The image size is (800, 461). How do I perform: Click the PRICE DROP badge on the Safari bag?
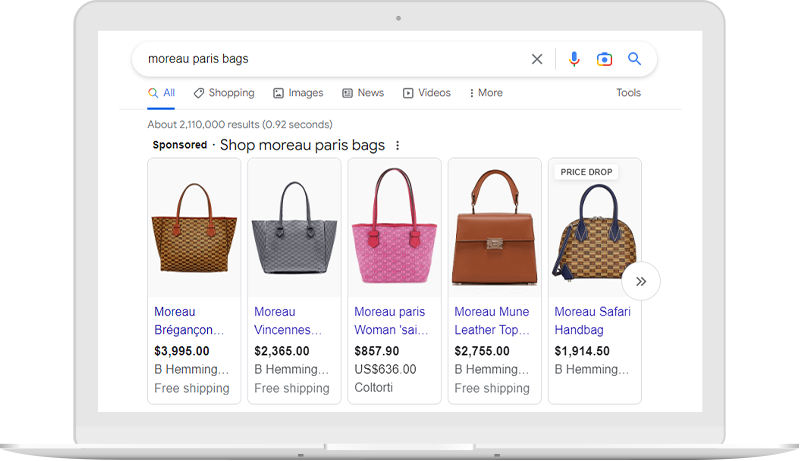(x=586, y=172)
